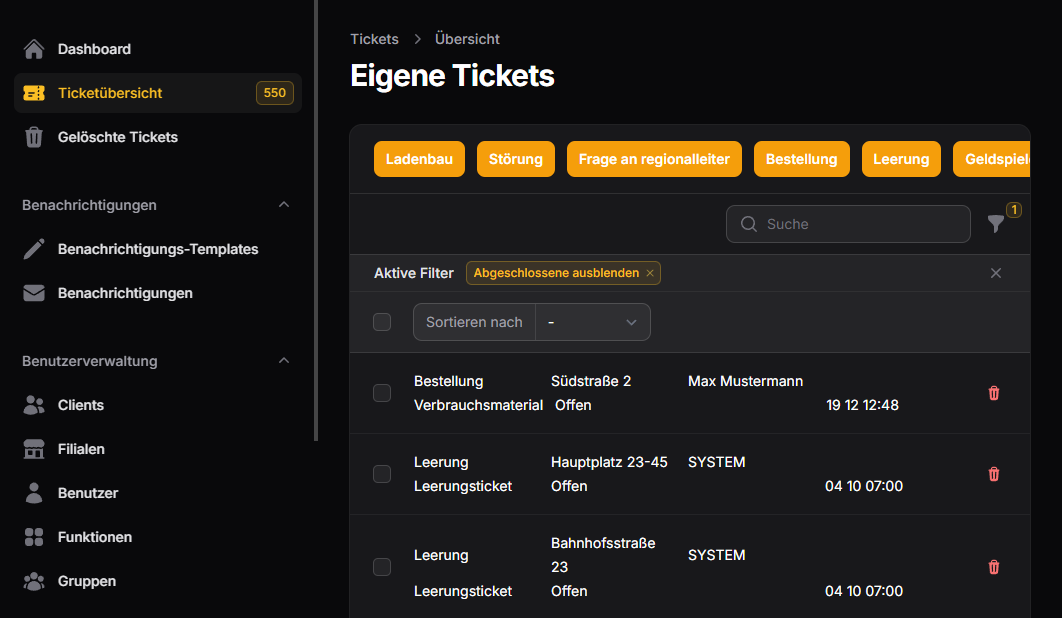Click the 550 ticket count badge
Screen dimensions: 1062x618
coord(274,93)
